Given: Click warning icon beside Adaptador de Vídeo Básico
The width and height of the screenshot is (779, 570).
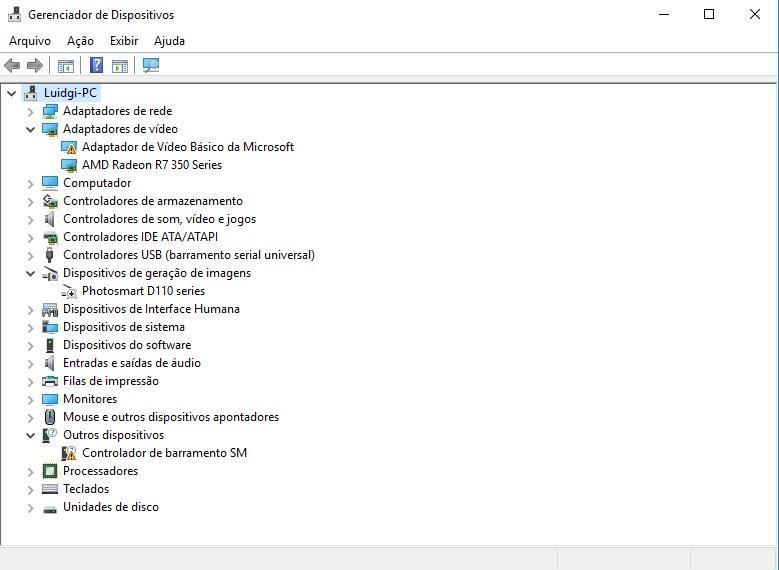Looking at the screenshot, I should [69, 147].
